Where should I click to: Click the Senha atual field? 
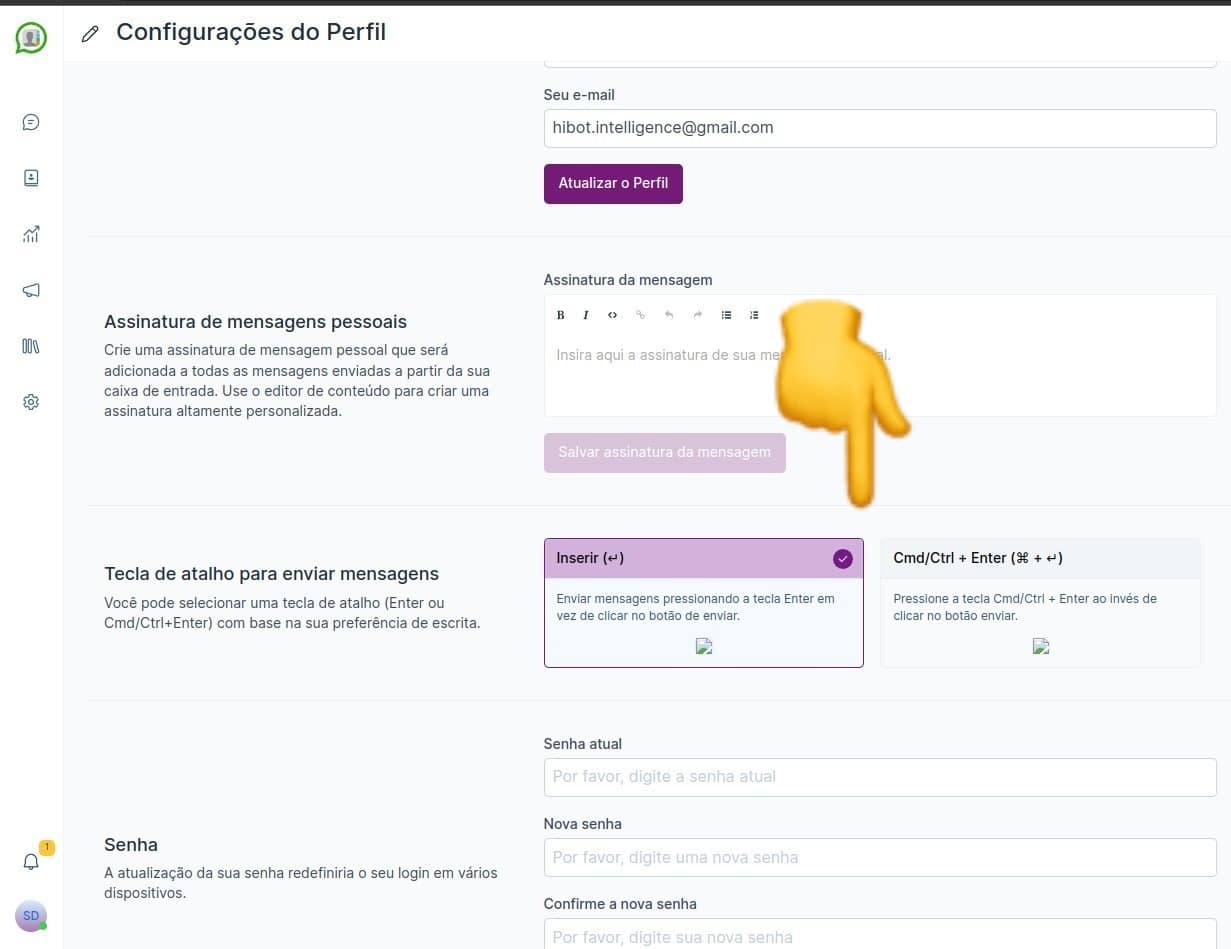point(879,777)
